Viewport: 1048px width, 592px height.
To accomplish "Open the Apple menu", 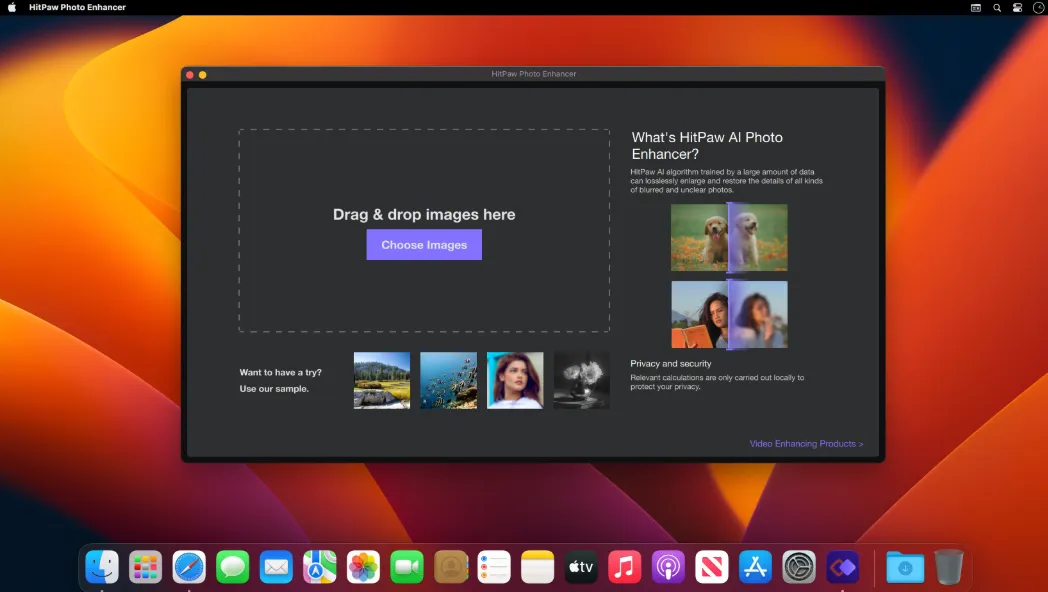I will click(11, 7).
